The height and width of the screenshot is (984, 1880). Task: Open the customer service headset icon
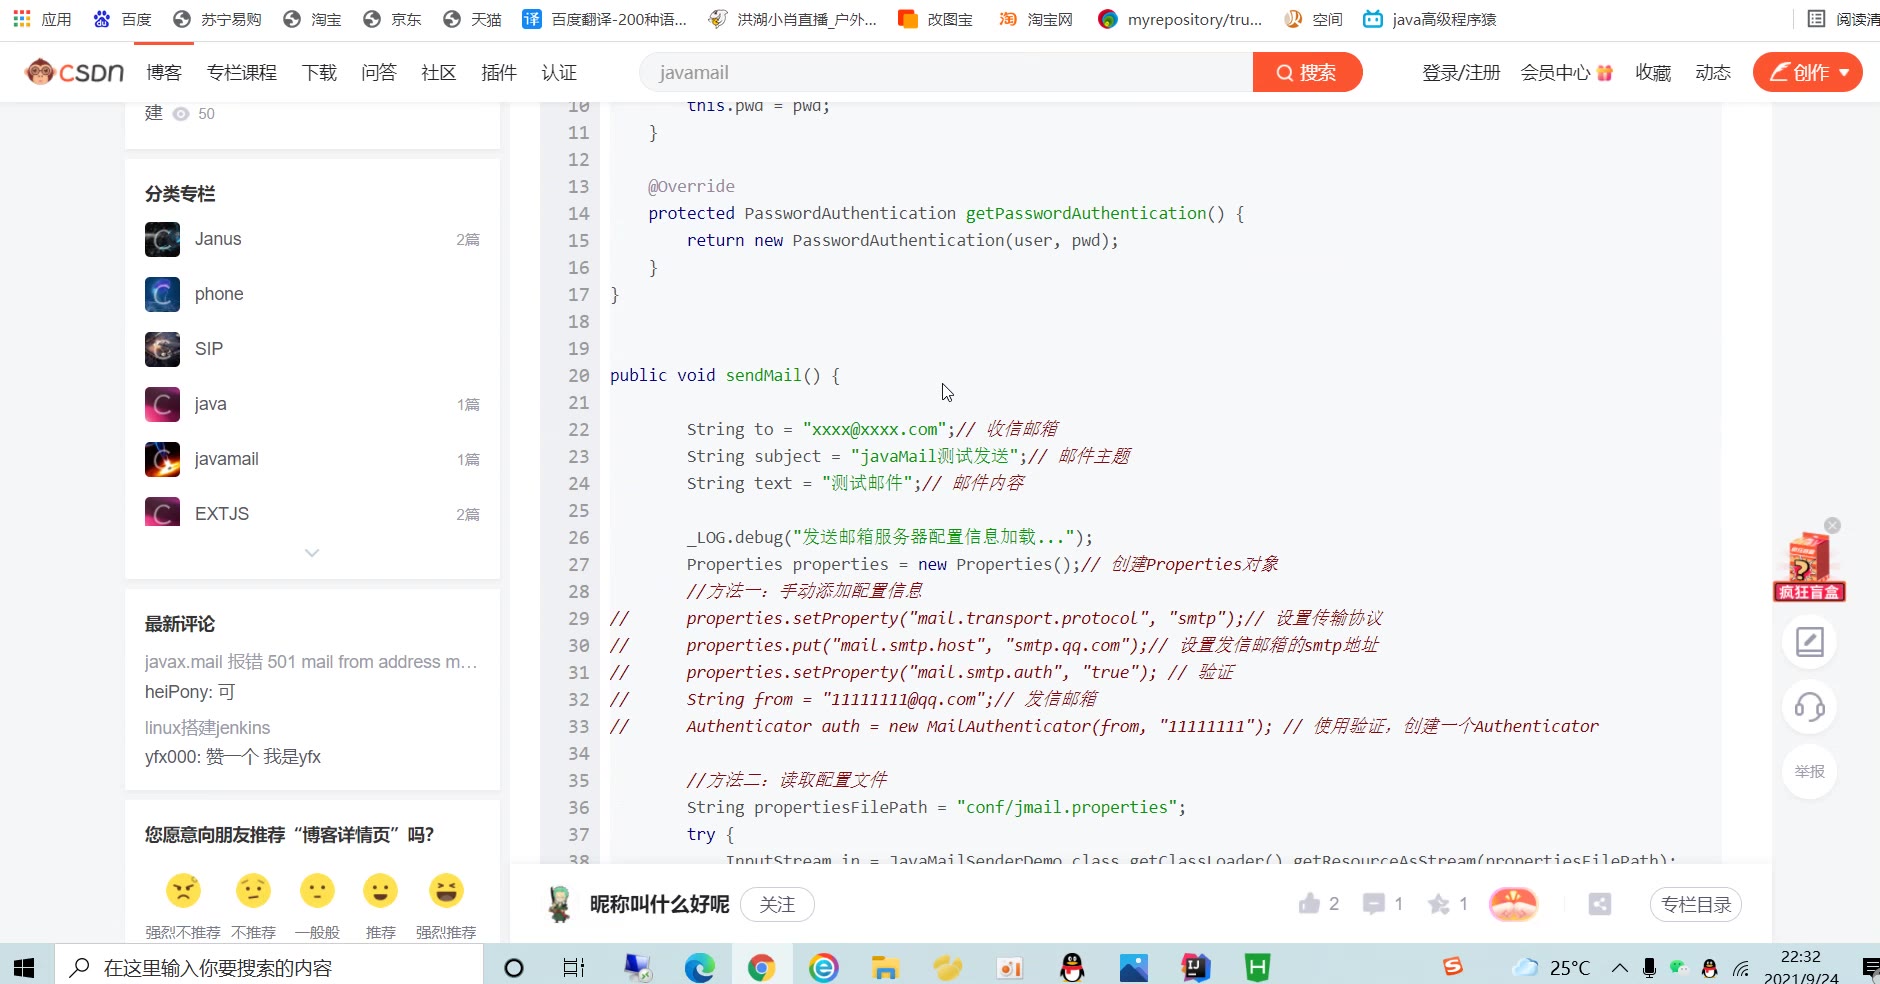[x=1809, y=707]
